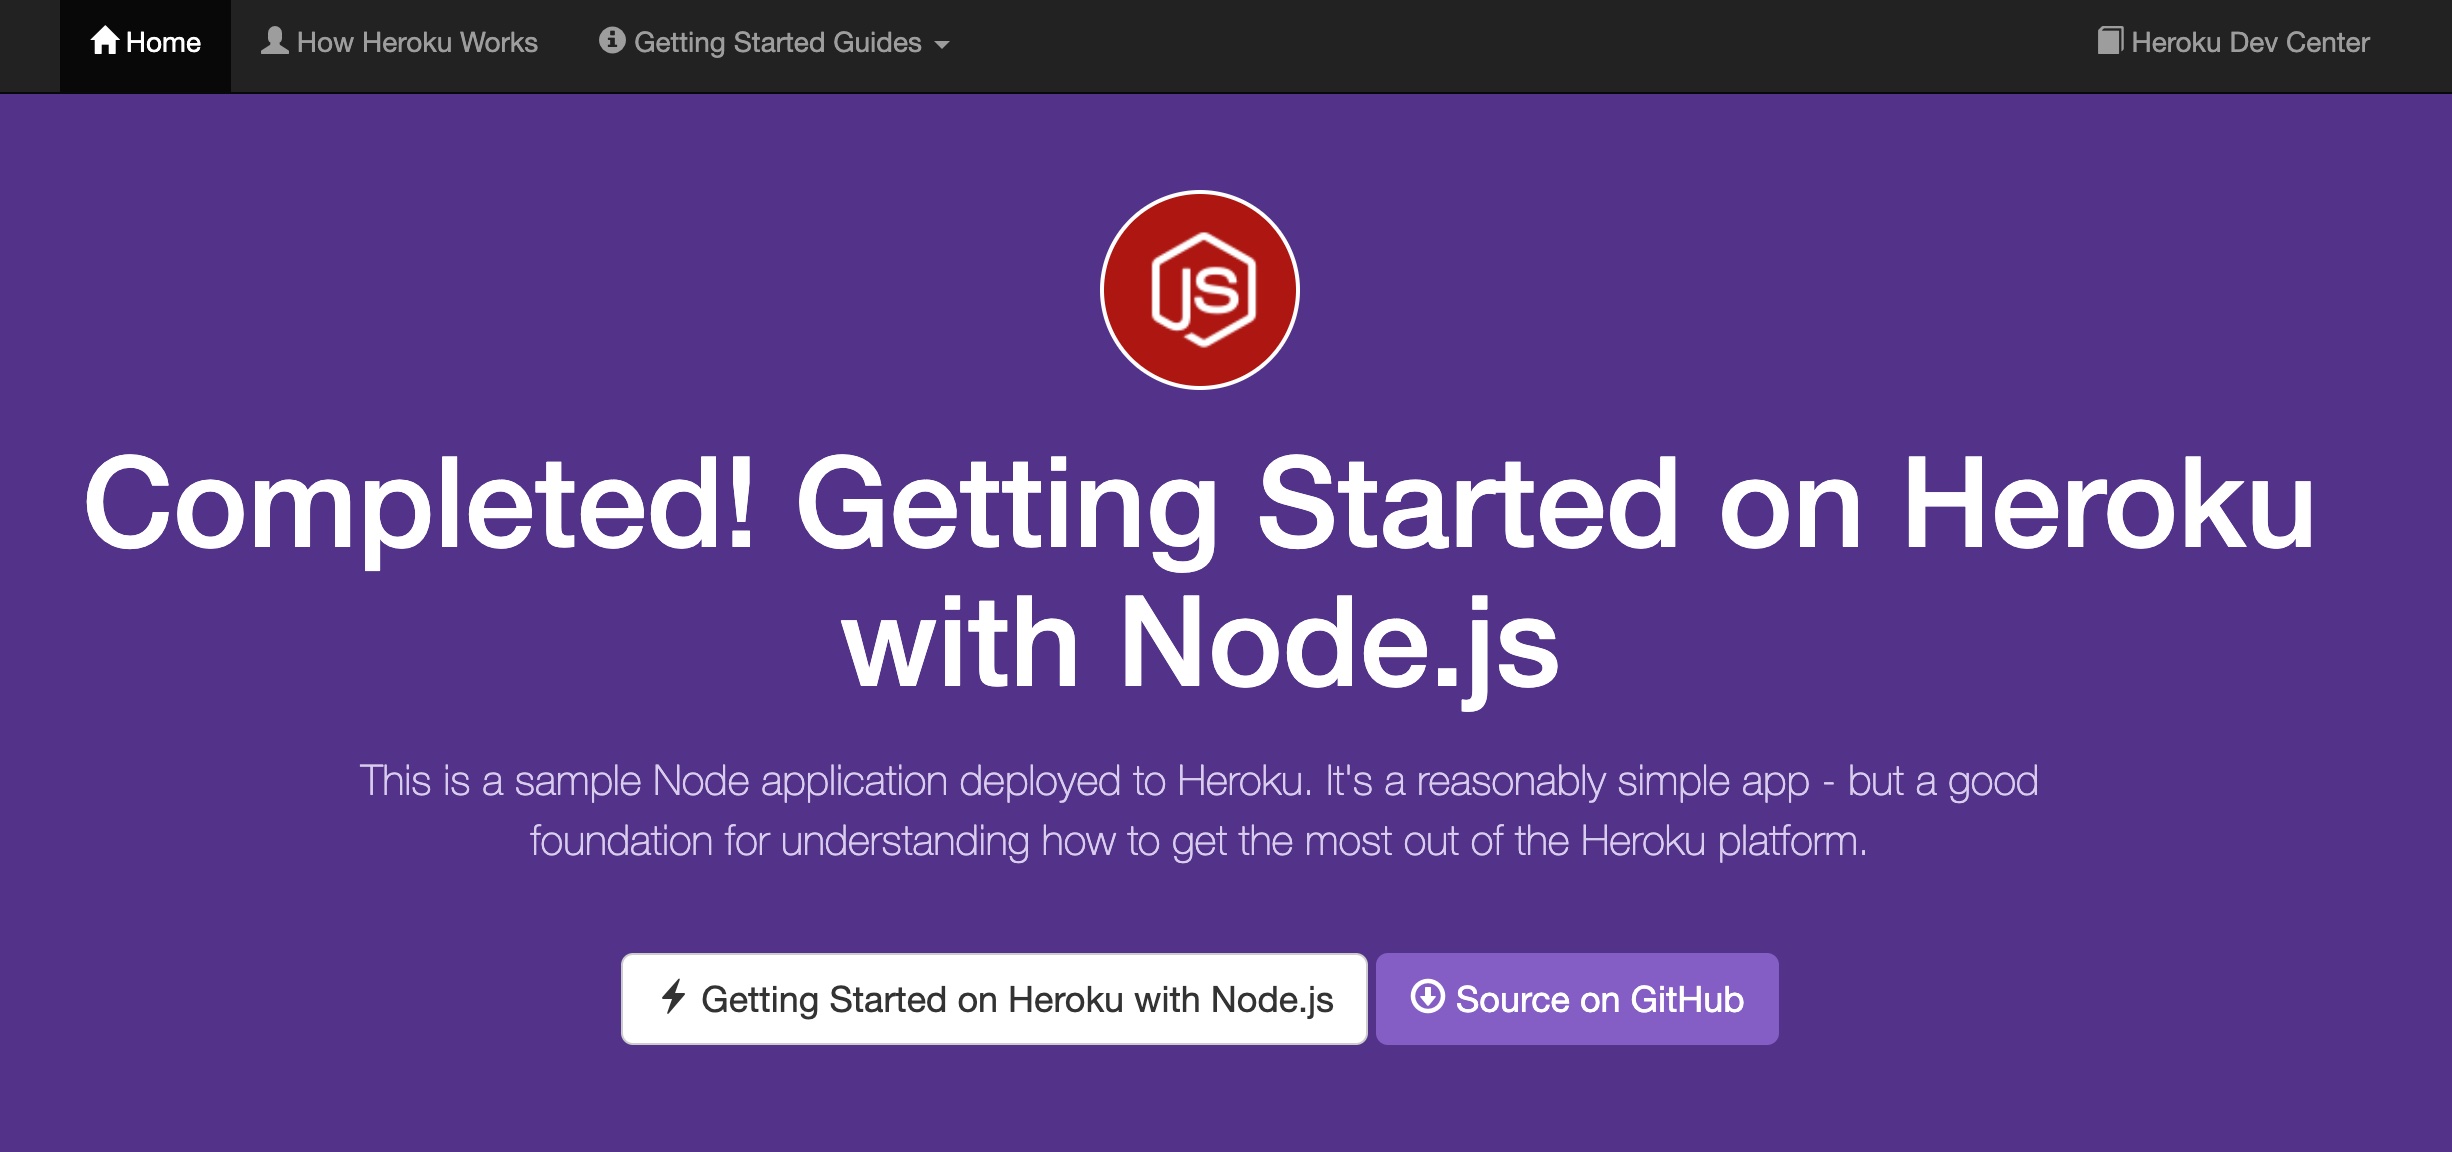Click the download icon in Source on GitHub

pos(1427,997)
